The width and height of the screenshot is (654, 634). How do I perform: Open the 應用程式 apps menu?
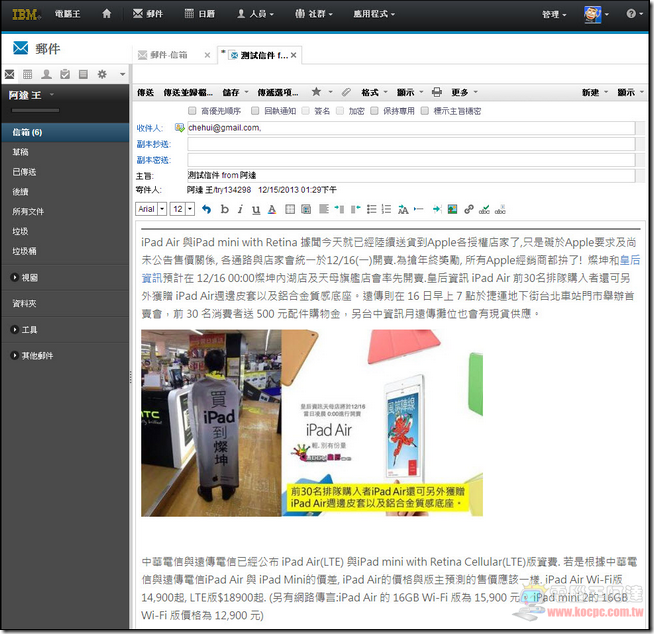[x=374, y=14]
